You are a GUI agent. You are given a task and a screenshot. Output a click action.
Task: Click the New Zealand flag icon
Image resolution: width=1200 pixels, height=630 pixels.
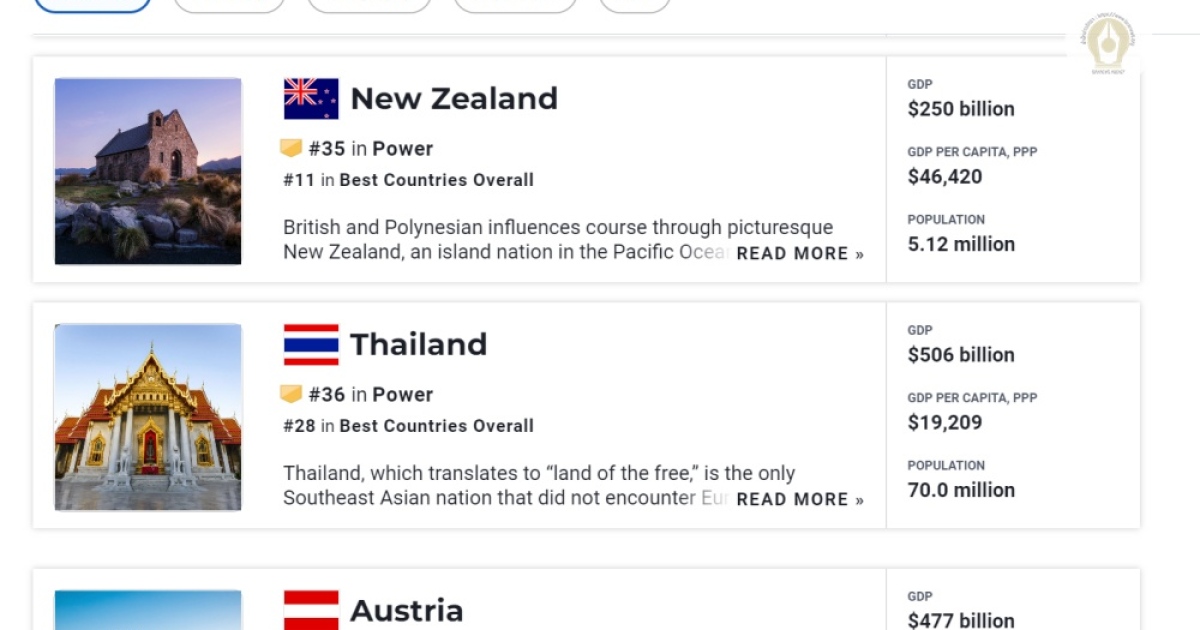click(311, 99)
